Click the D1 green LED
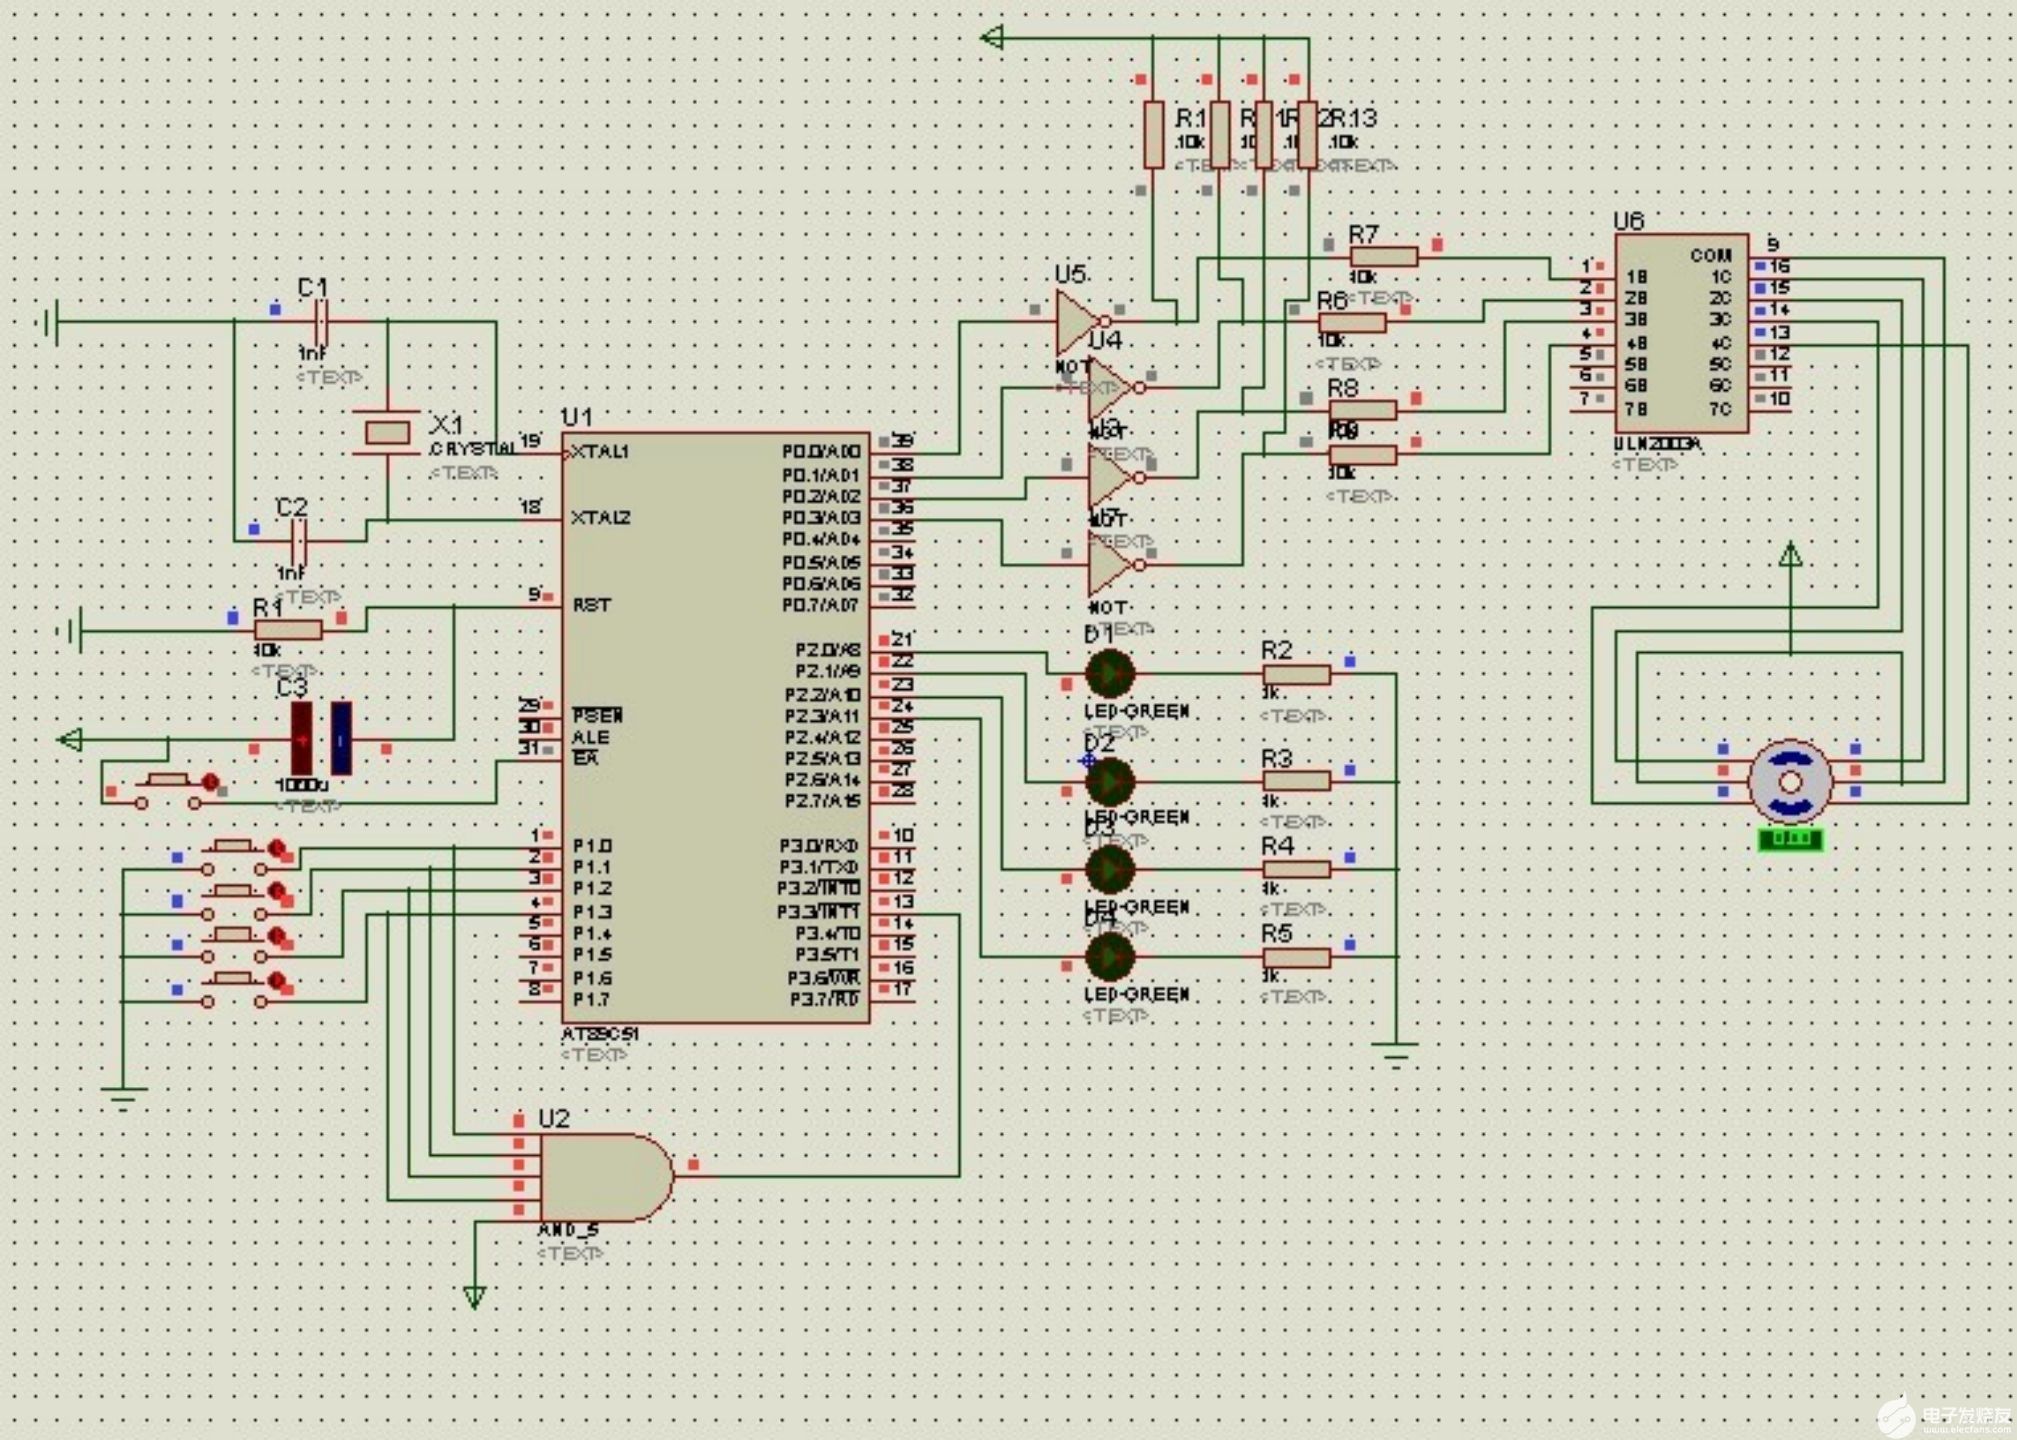The image size is (2017, 1440). tap(1109, 674)
